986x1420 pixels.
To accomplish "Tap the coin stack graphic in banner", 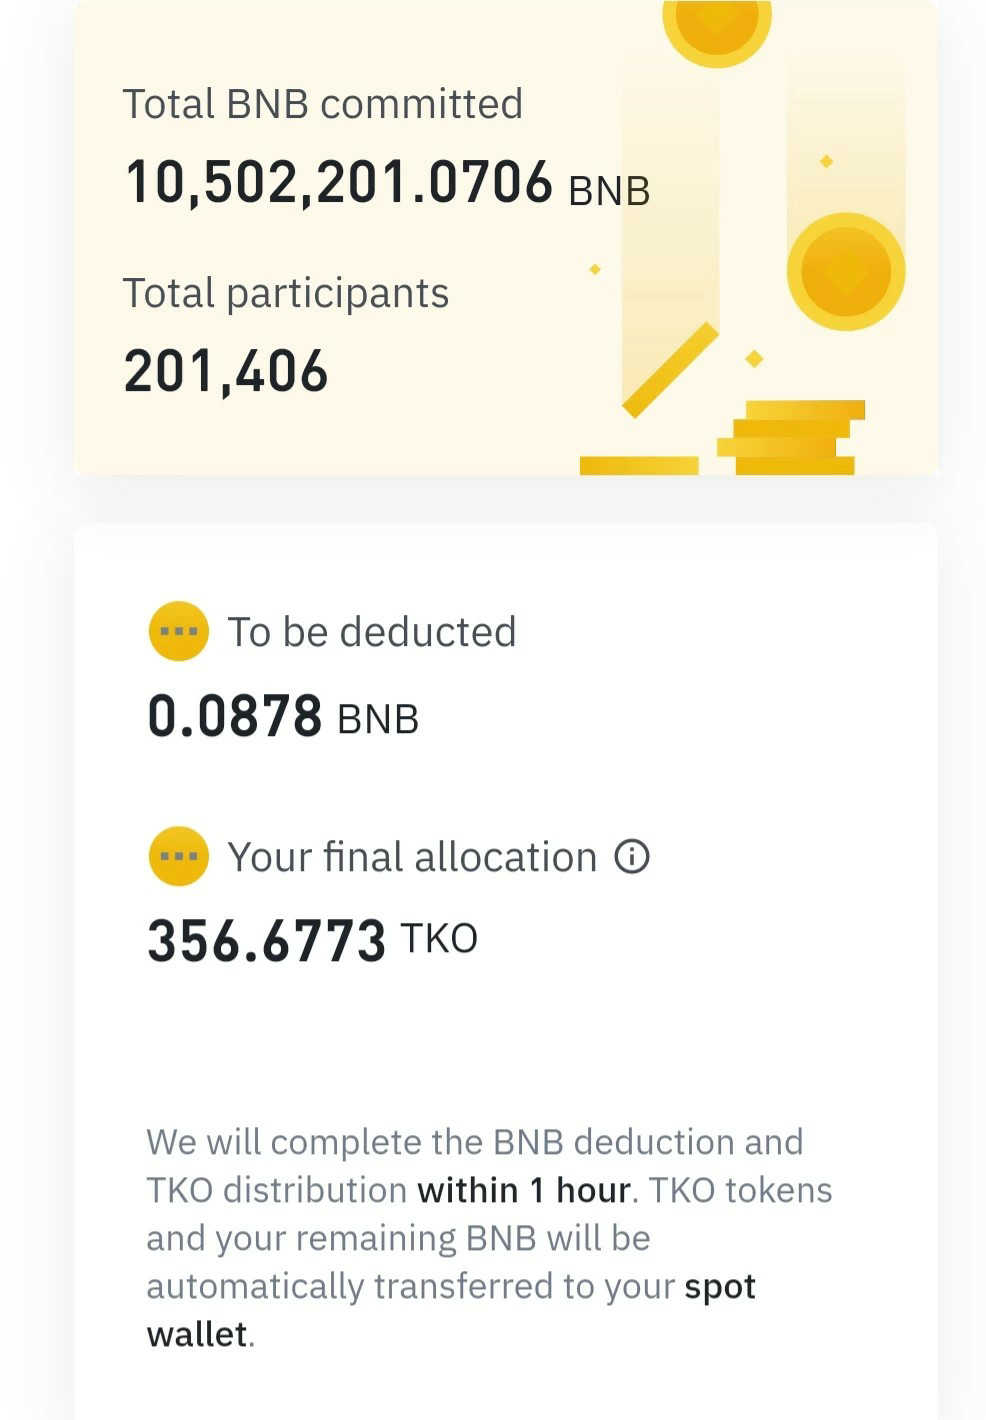I will [791, 437].
